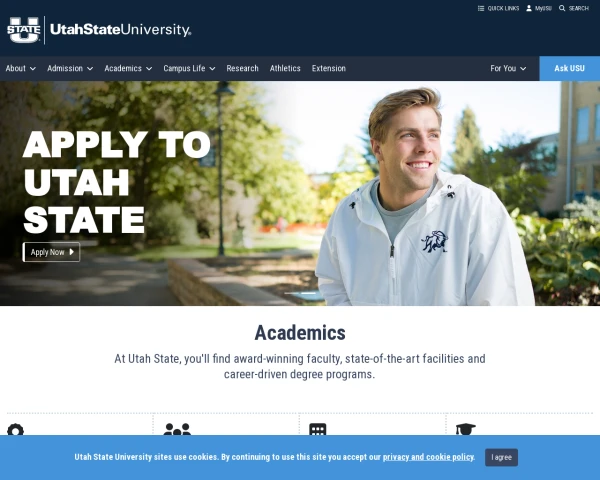Open the For You dropdown

[508, 68]
